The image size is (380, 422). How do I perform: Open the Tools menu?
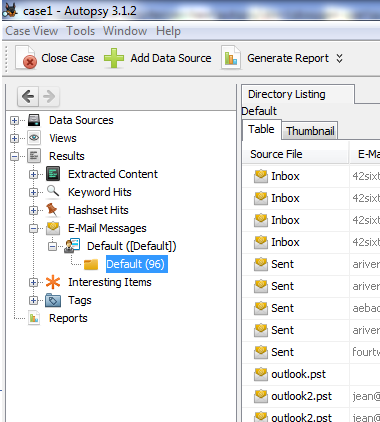(80, 31)
